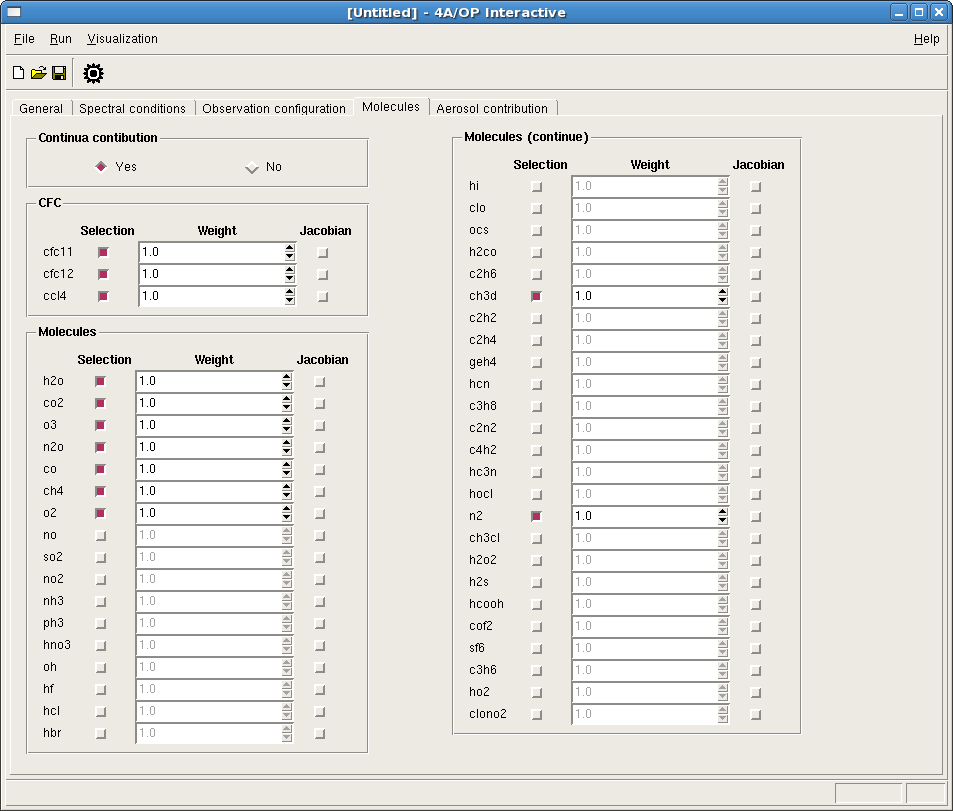Viewport: 953px width, 811px height.
Task: Uncheck the cfc11 selection checkbox
Action: [103, 252]
